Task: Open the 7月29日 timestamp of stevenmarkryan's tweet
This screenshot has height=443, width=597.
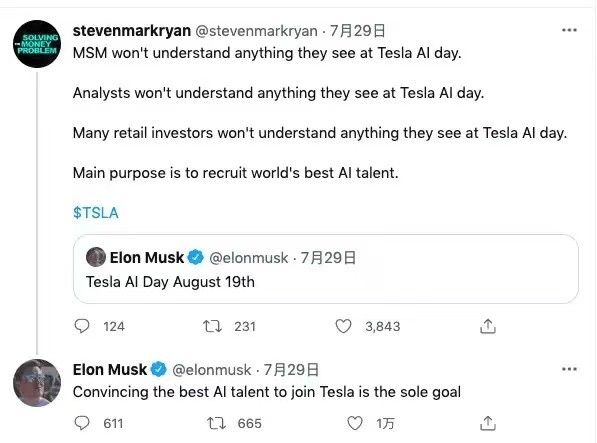Action: (x=358, y=31)
